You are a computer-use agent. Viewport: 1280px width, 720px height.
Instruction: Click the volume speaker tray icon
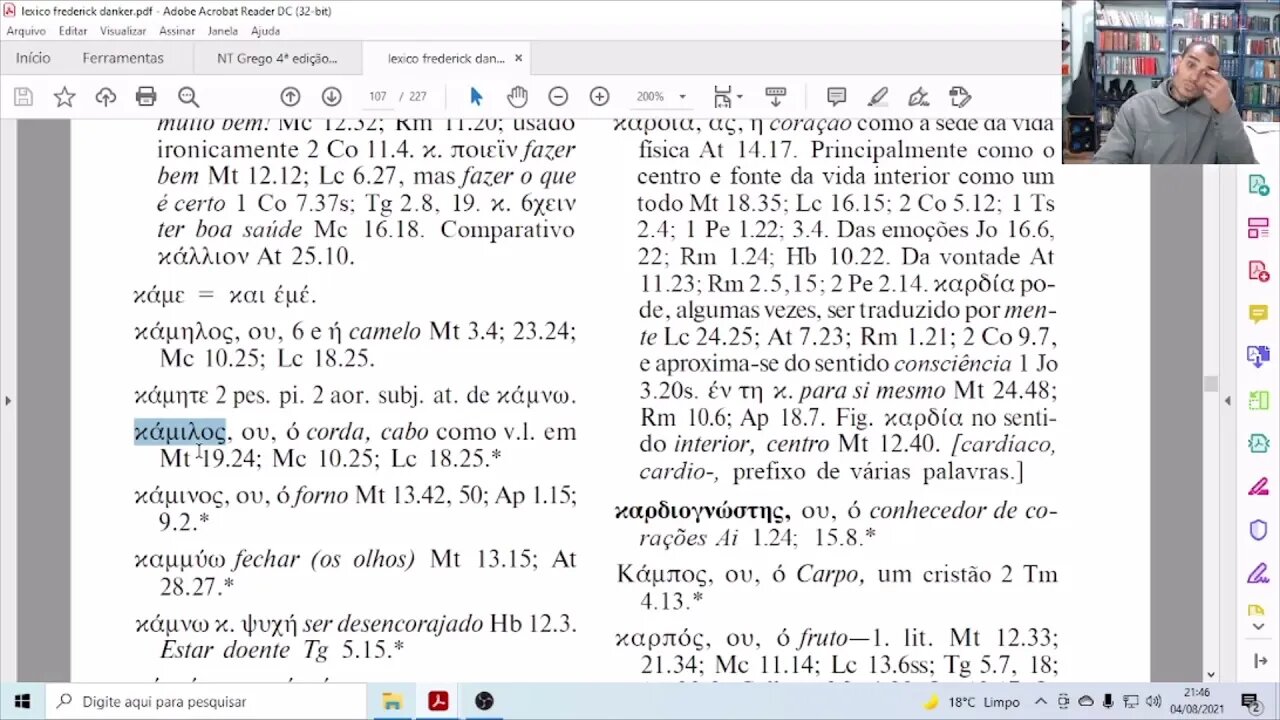coord(1153,702)
